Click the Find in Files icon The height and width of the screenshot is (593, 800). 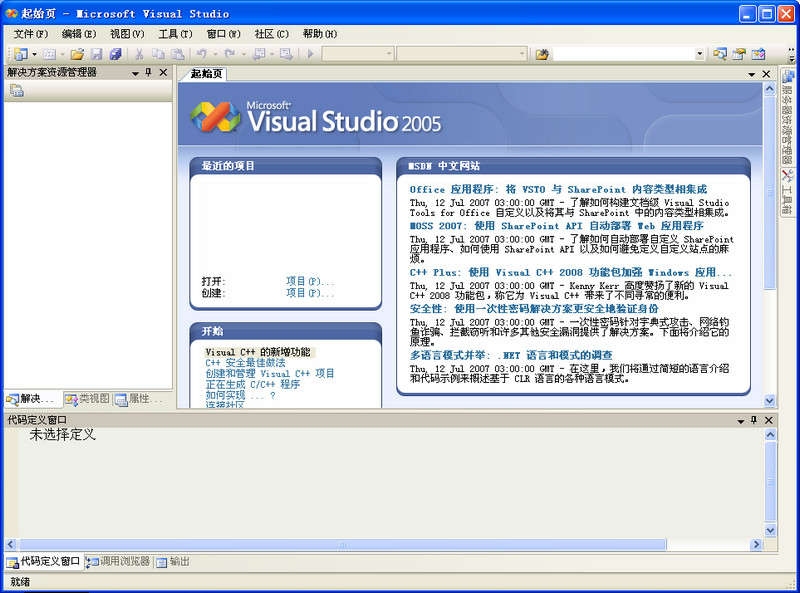click(542, 54)
